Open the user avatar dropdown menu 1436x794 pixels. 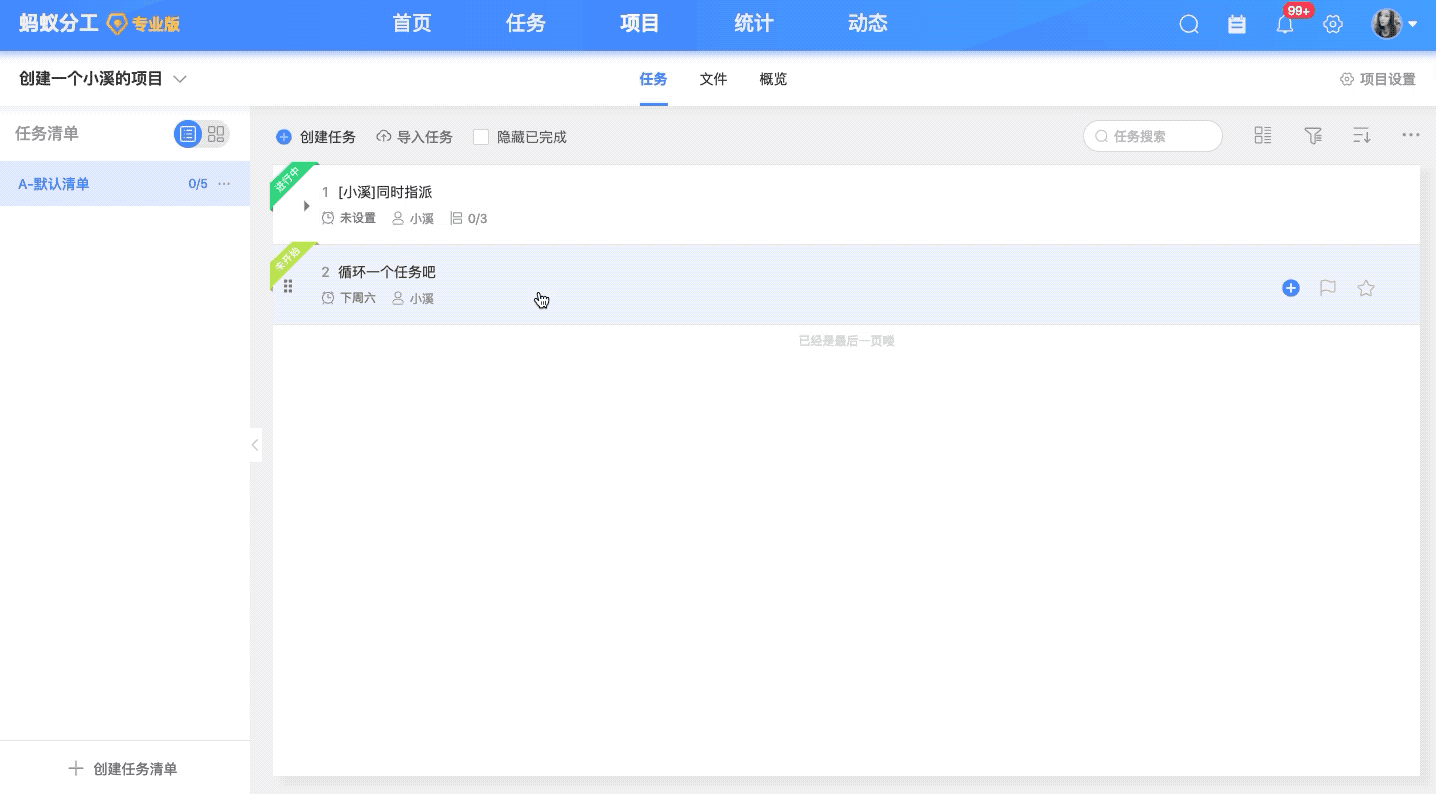(1386, 23)
